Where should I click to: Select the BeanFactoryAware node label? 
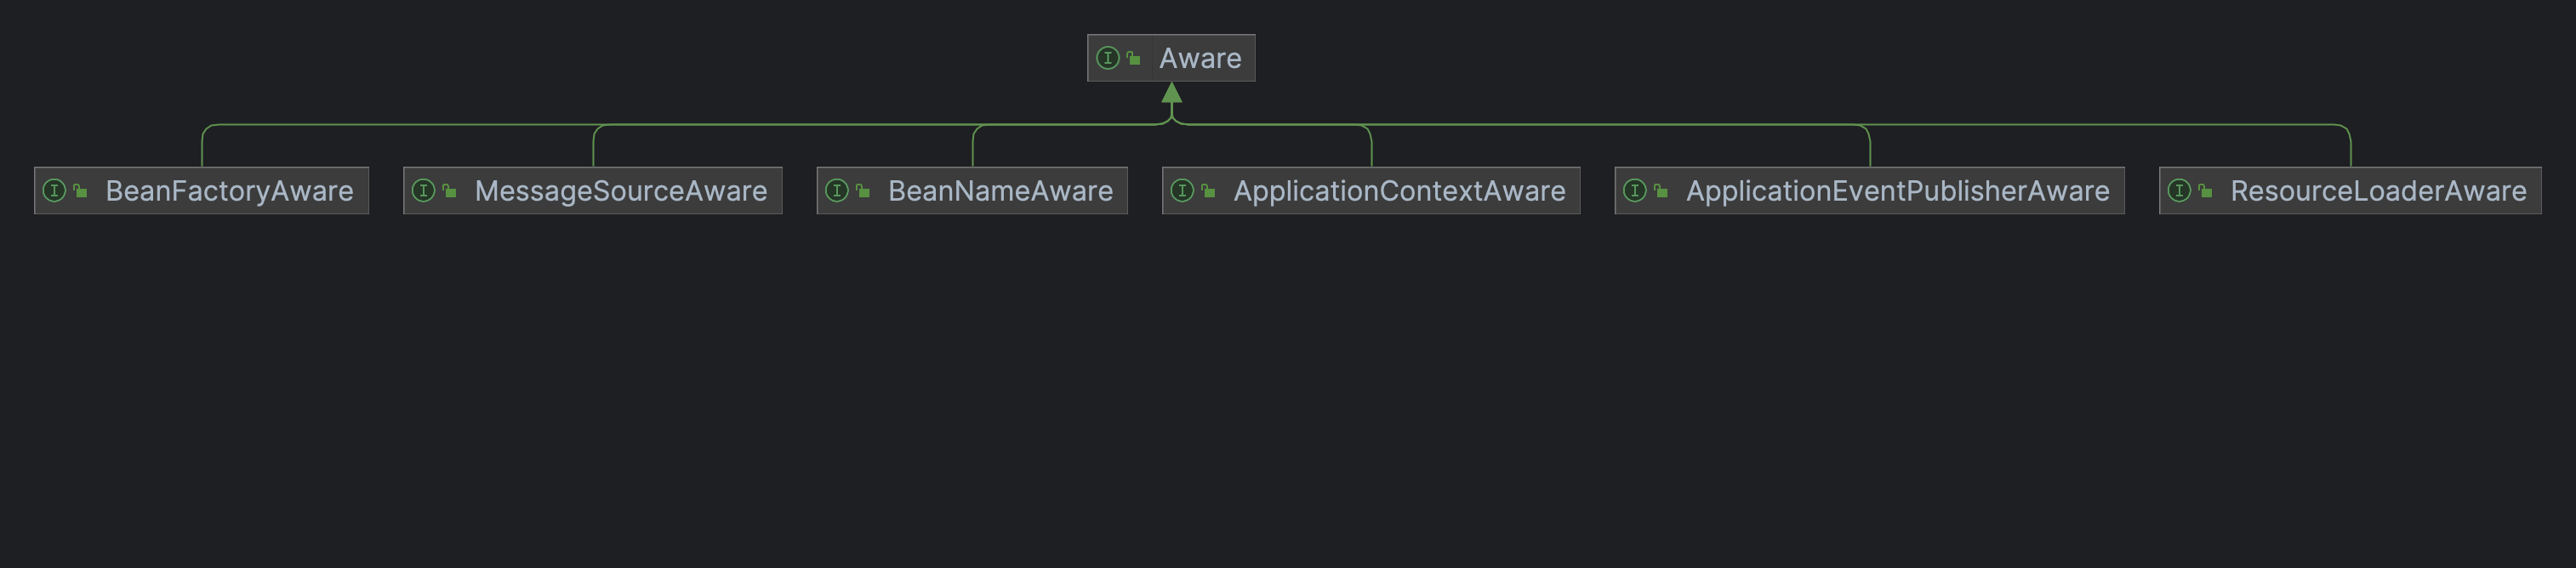[x=229, y=190]
